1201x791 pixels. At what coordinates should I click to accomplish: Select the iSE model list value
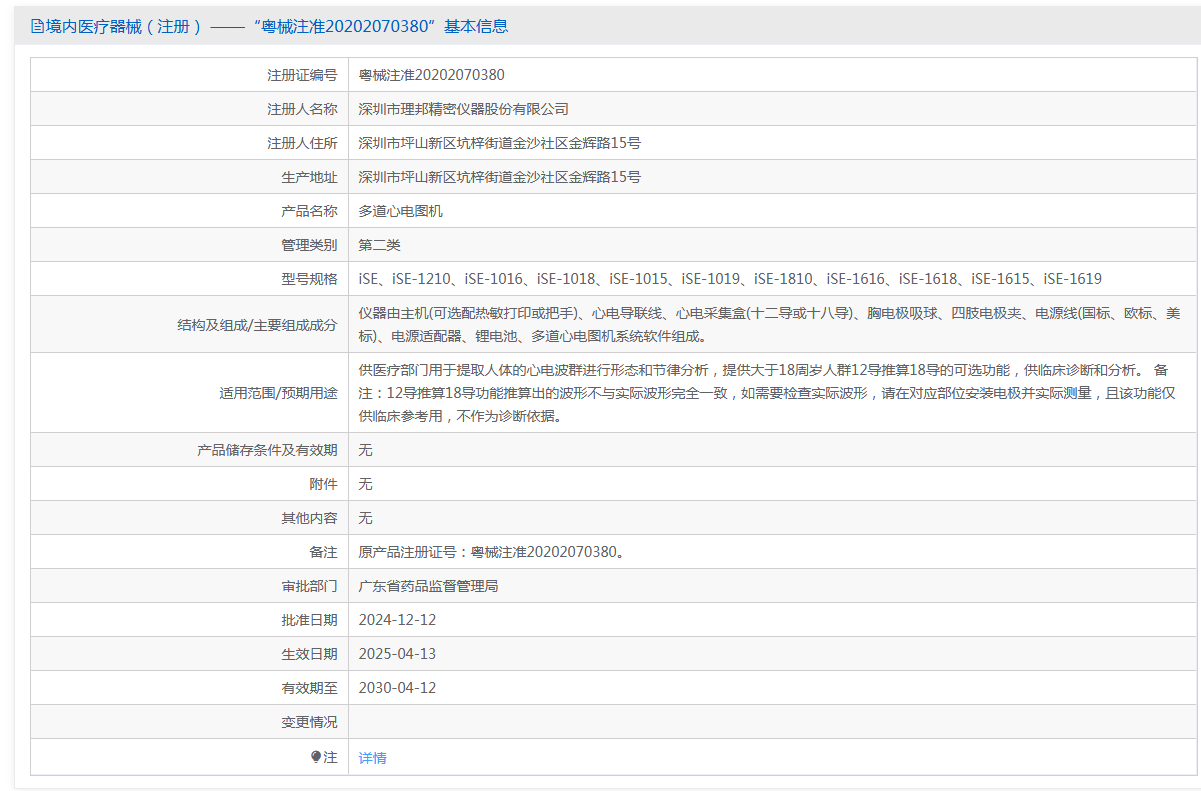pos(730,279)
